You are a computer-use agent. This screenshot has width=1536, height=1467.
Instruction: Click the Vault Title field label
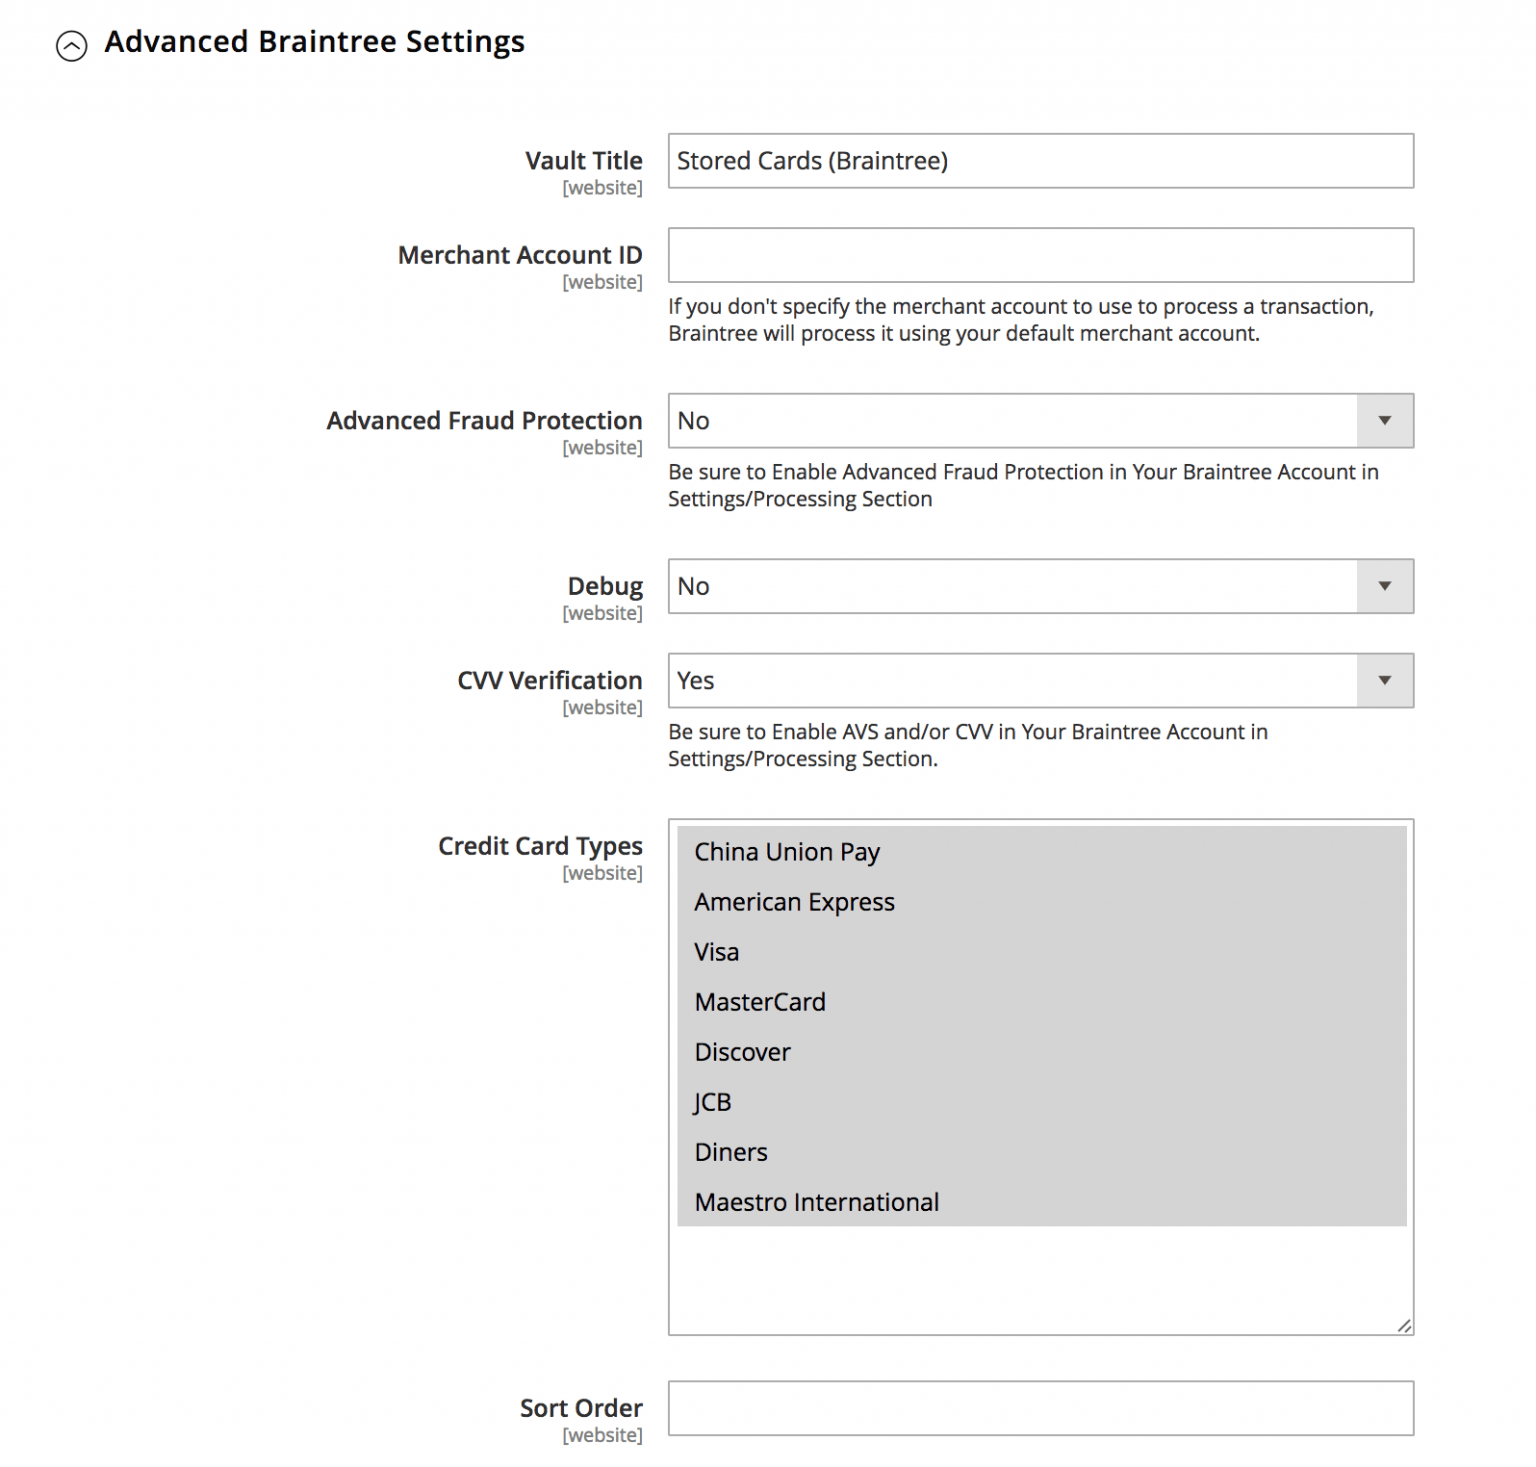(x=584, y=160)
